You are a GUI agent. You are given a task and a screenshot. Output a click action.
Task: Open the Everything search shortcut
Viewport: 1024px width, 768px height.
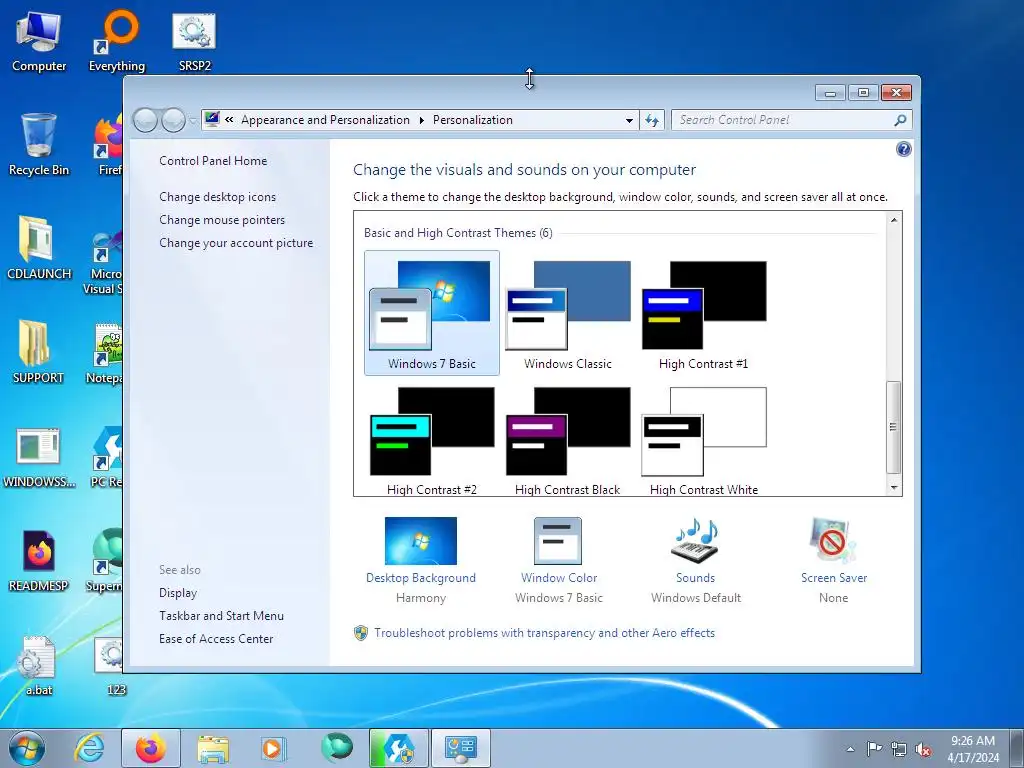click(117, 42)
